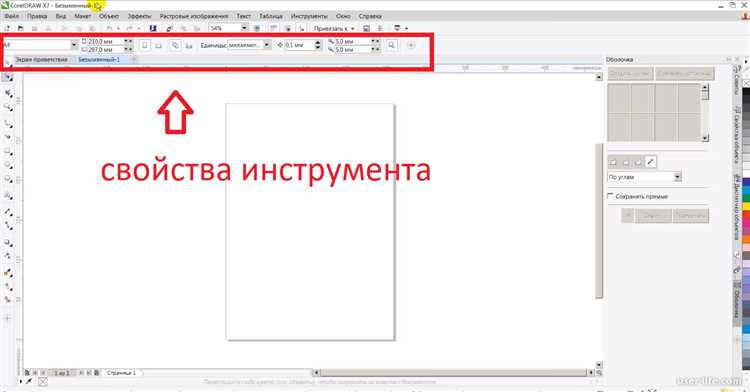Viewport: 750px width, 392px height.
Task: Toggle Show grid button
Action: tap(287, 28)
